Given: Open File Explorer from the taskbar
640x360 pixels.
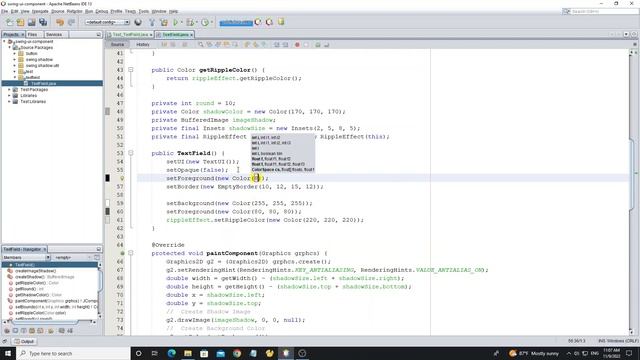Looking at the screenshot, I should [188, 353].
